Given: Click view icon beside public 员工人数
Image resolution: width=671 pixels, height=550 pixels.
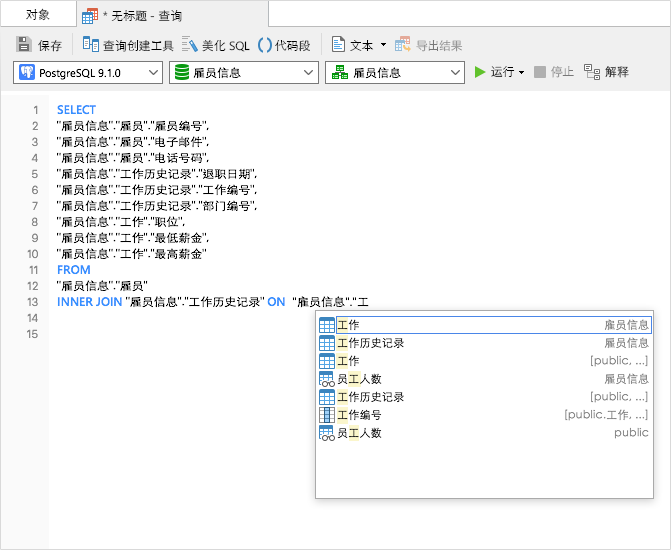Looking at the screenshot, I should click(x=327, y=433).
